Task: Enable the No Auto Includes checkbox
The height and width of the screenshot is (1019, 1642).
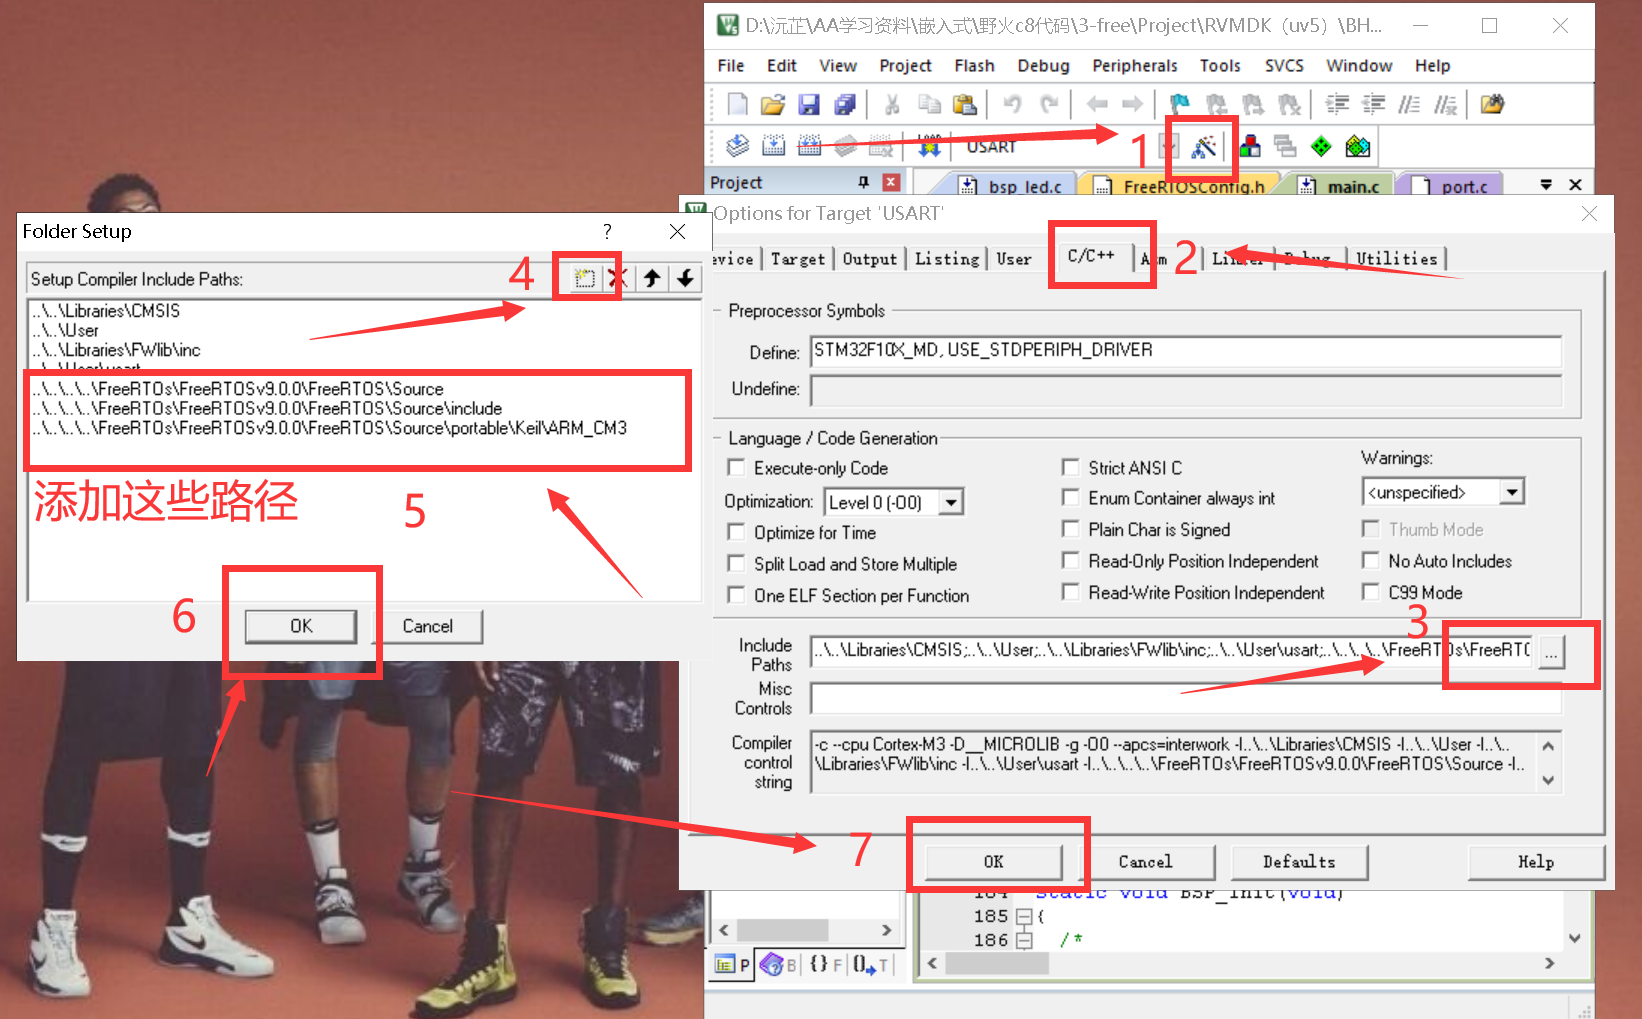Action: point(1370,560)
